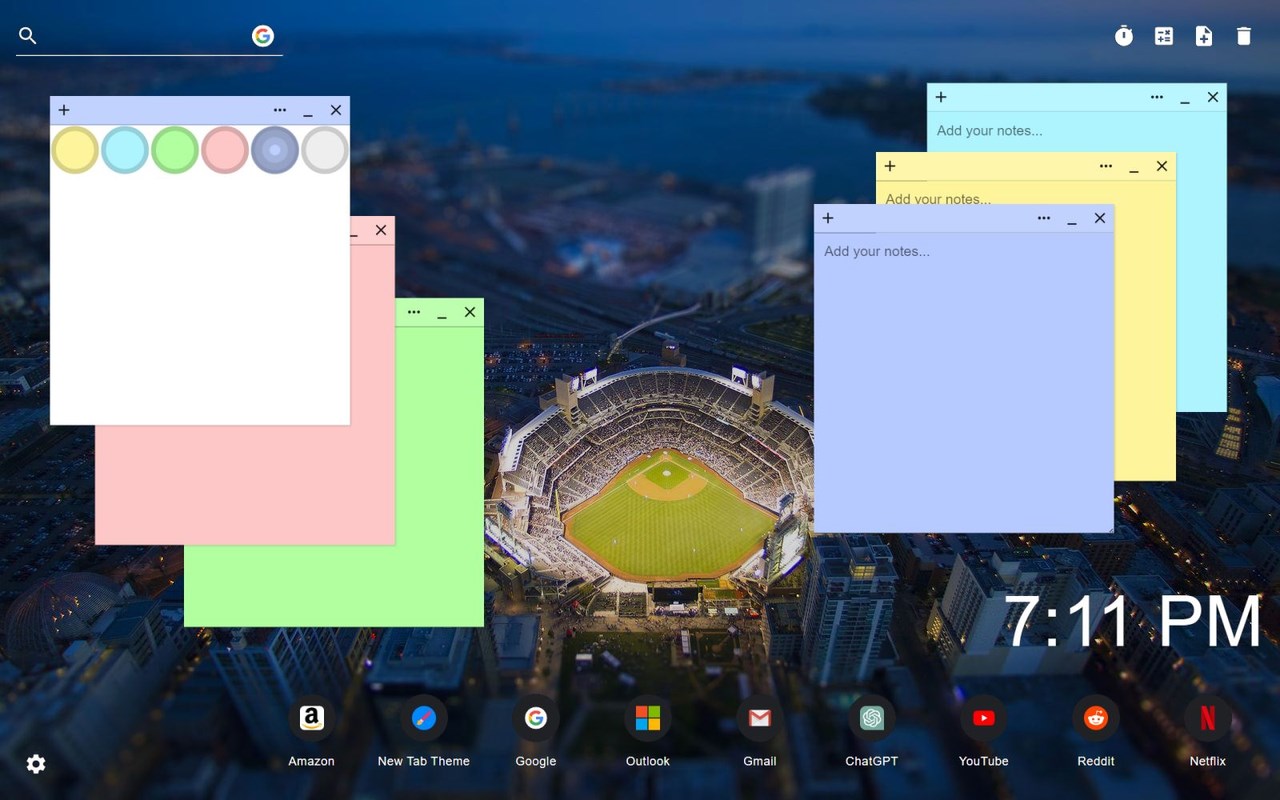Open the Netflix shortcut
Screen dimensions: 1280x800
coord(1208,718)
